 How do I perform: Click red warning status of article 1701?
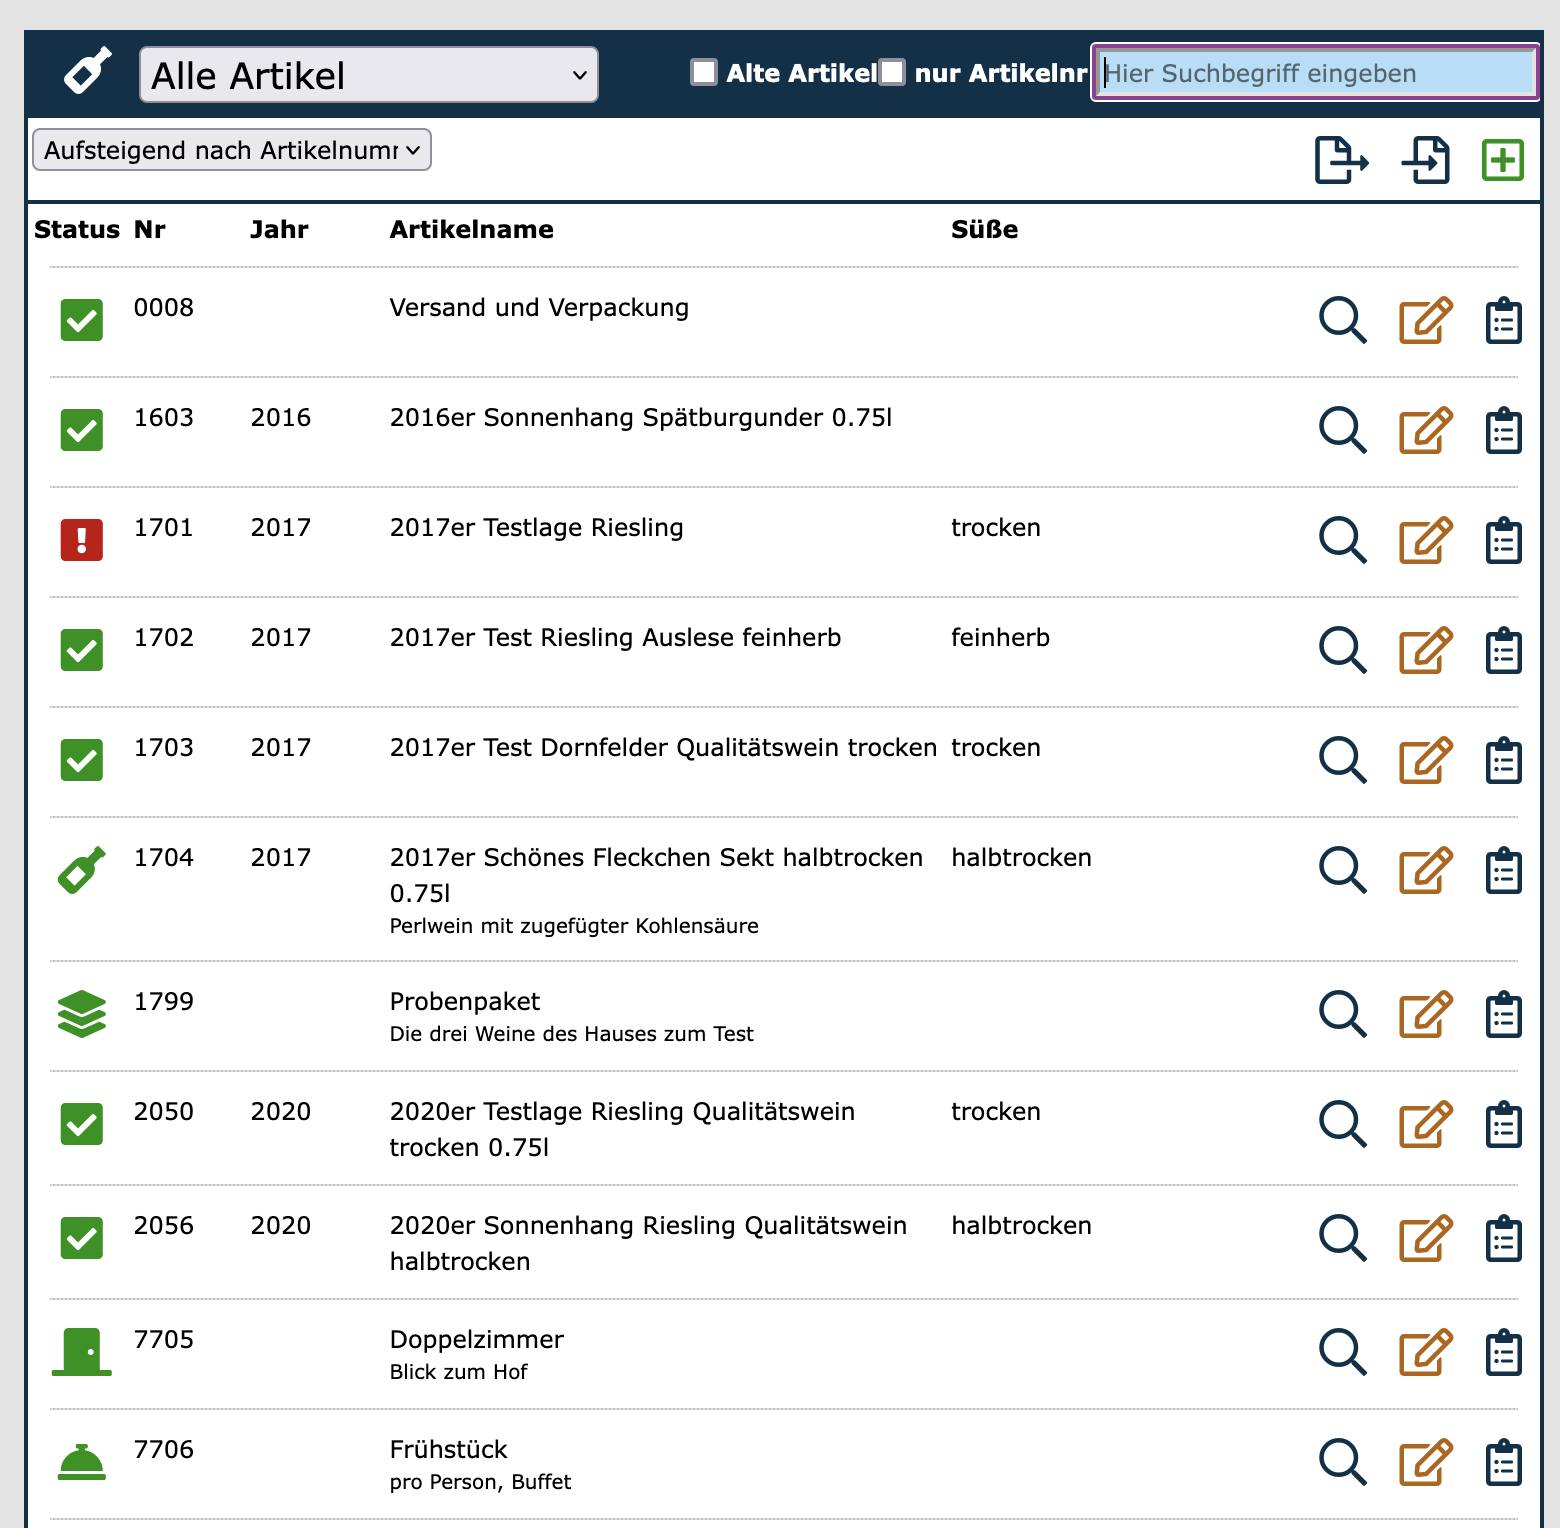click(x=82, y=540)
